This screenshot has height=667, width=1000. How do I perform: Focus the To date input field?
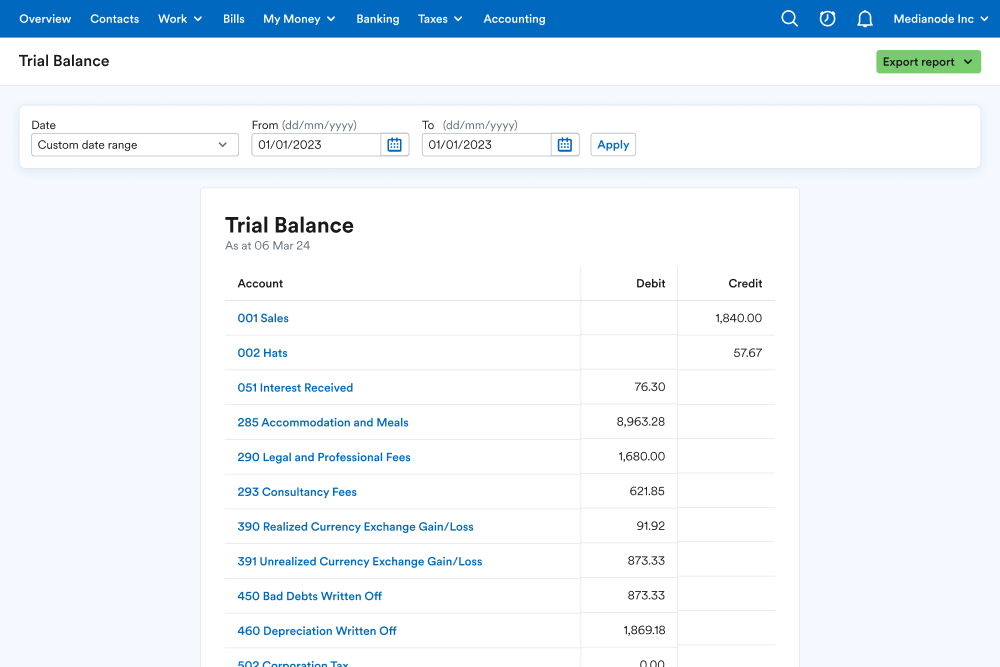coord(487,145)
